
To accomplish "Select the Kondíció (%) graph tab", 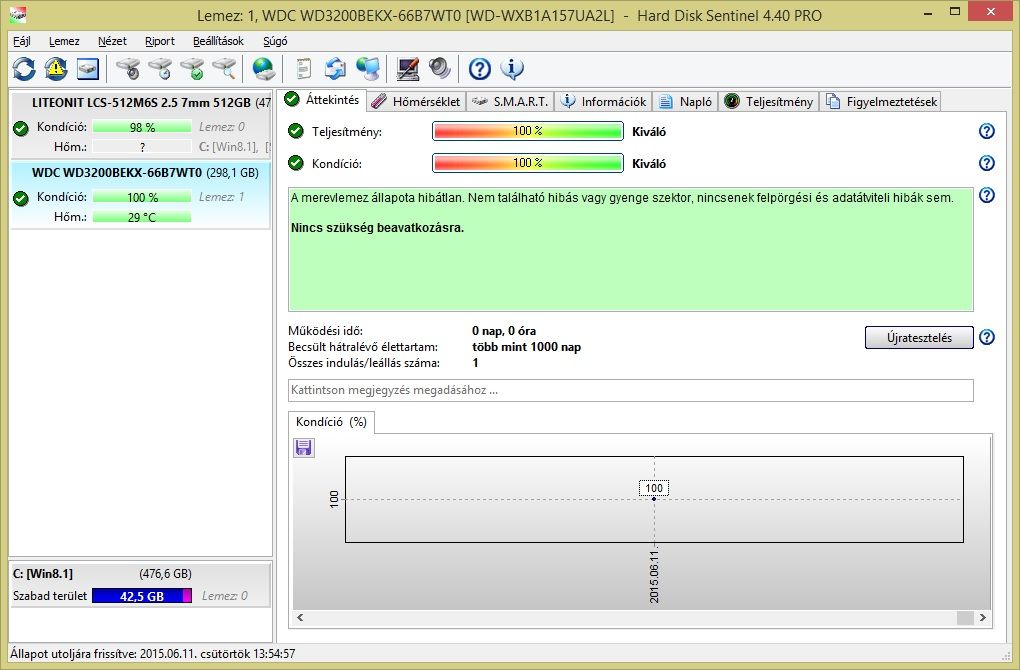I will pos(331,422).
